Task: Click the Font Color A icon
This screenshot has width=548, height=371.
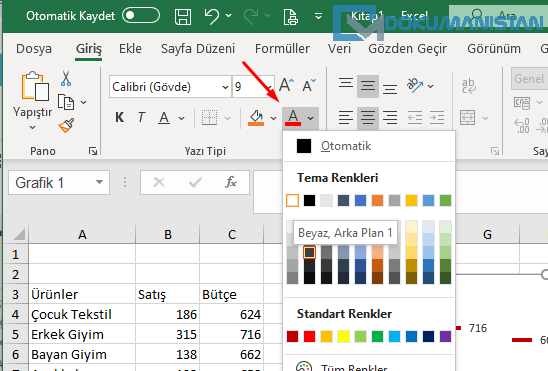Action: [293, 118]
